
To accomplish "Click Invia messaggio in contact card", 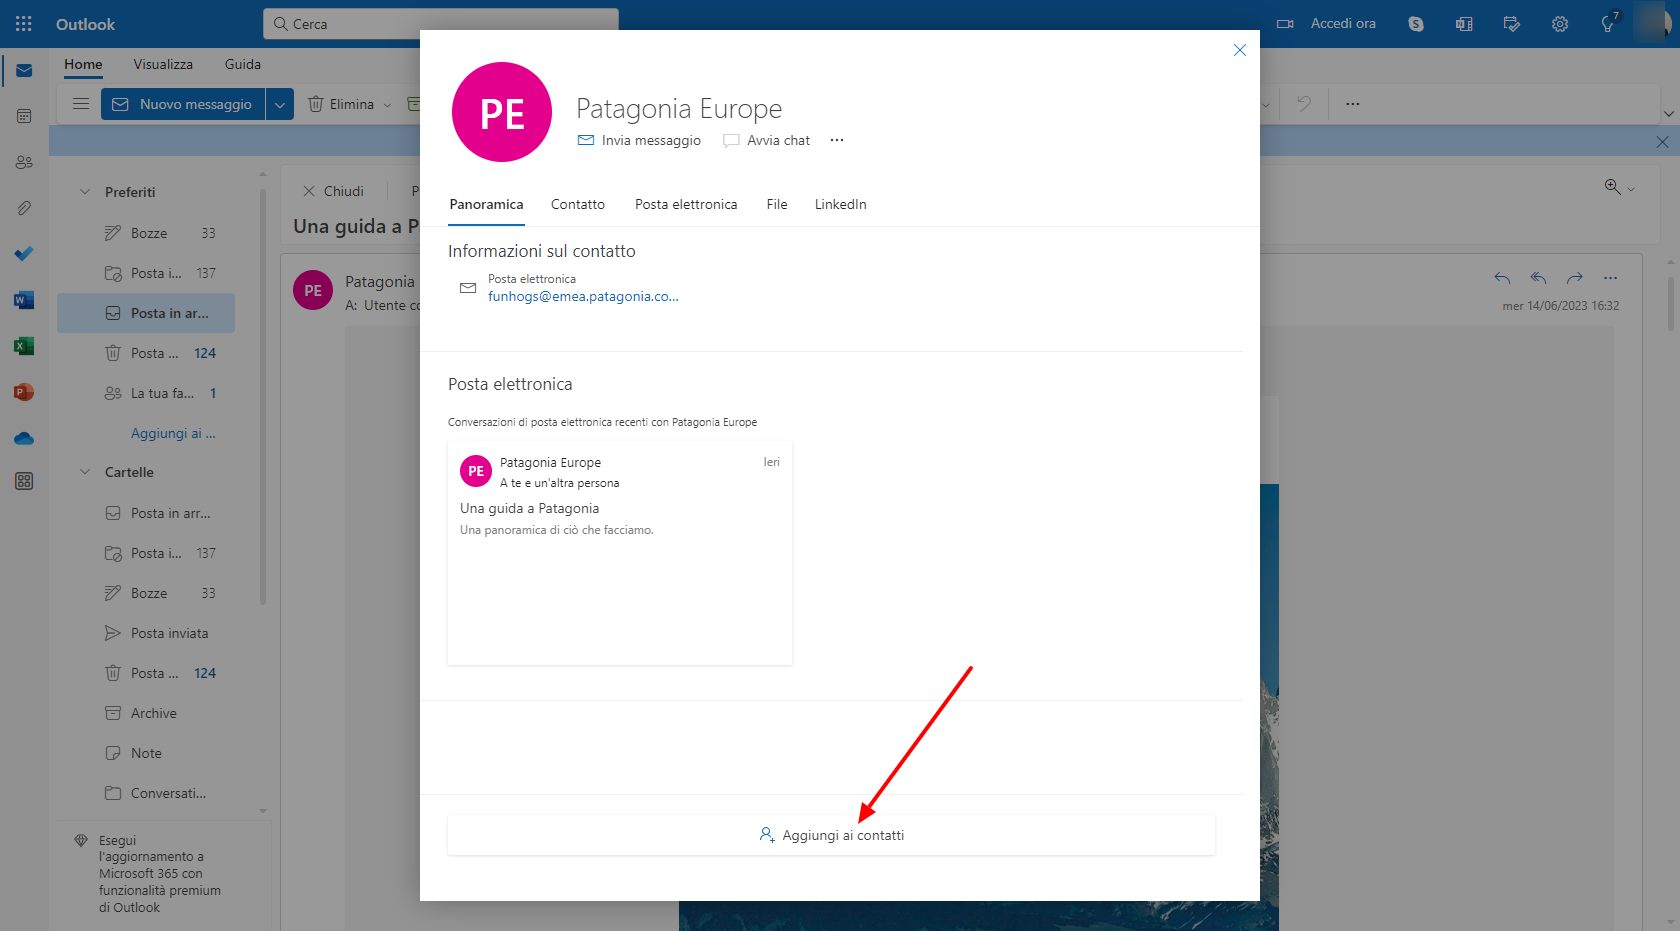I will tap(639, 140).
